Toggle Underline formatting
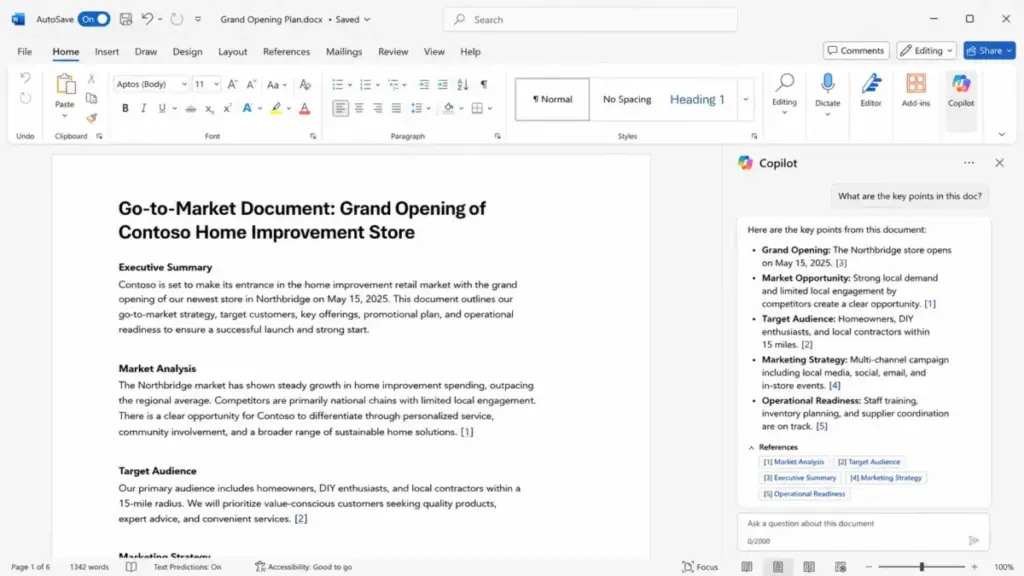This screenshot has width=1024, height=576. [x=161, y=108]
